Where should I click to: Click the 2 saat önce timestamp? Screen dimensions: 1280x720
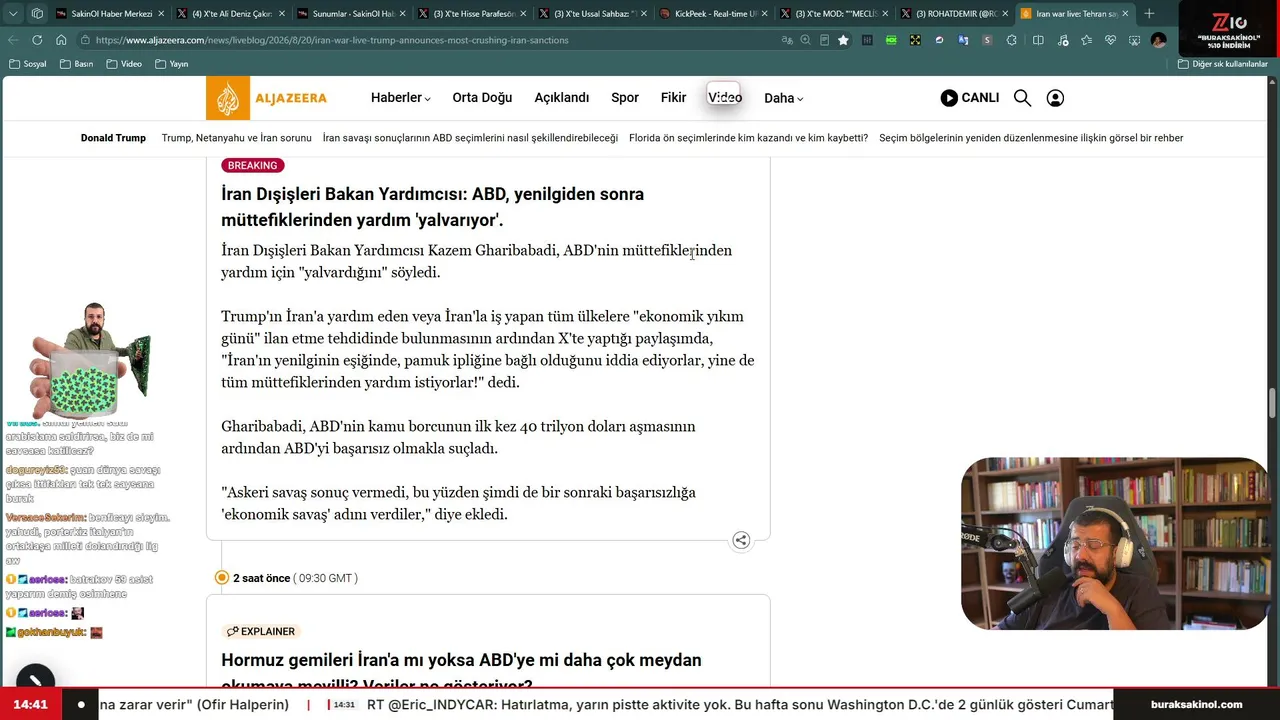(x=261, y=578)
